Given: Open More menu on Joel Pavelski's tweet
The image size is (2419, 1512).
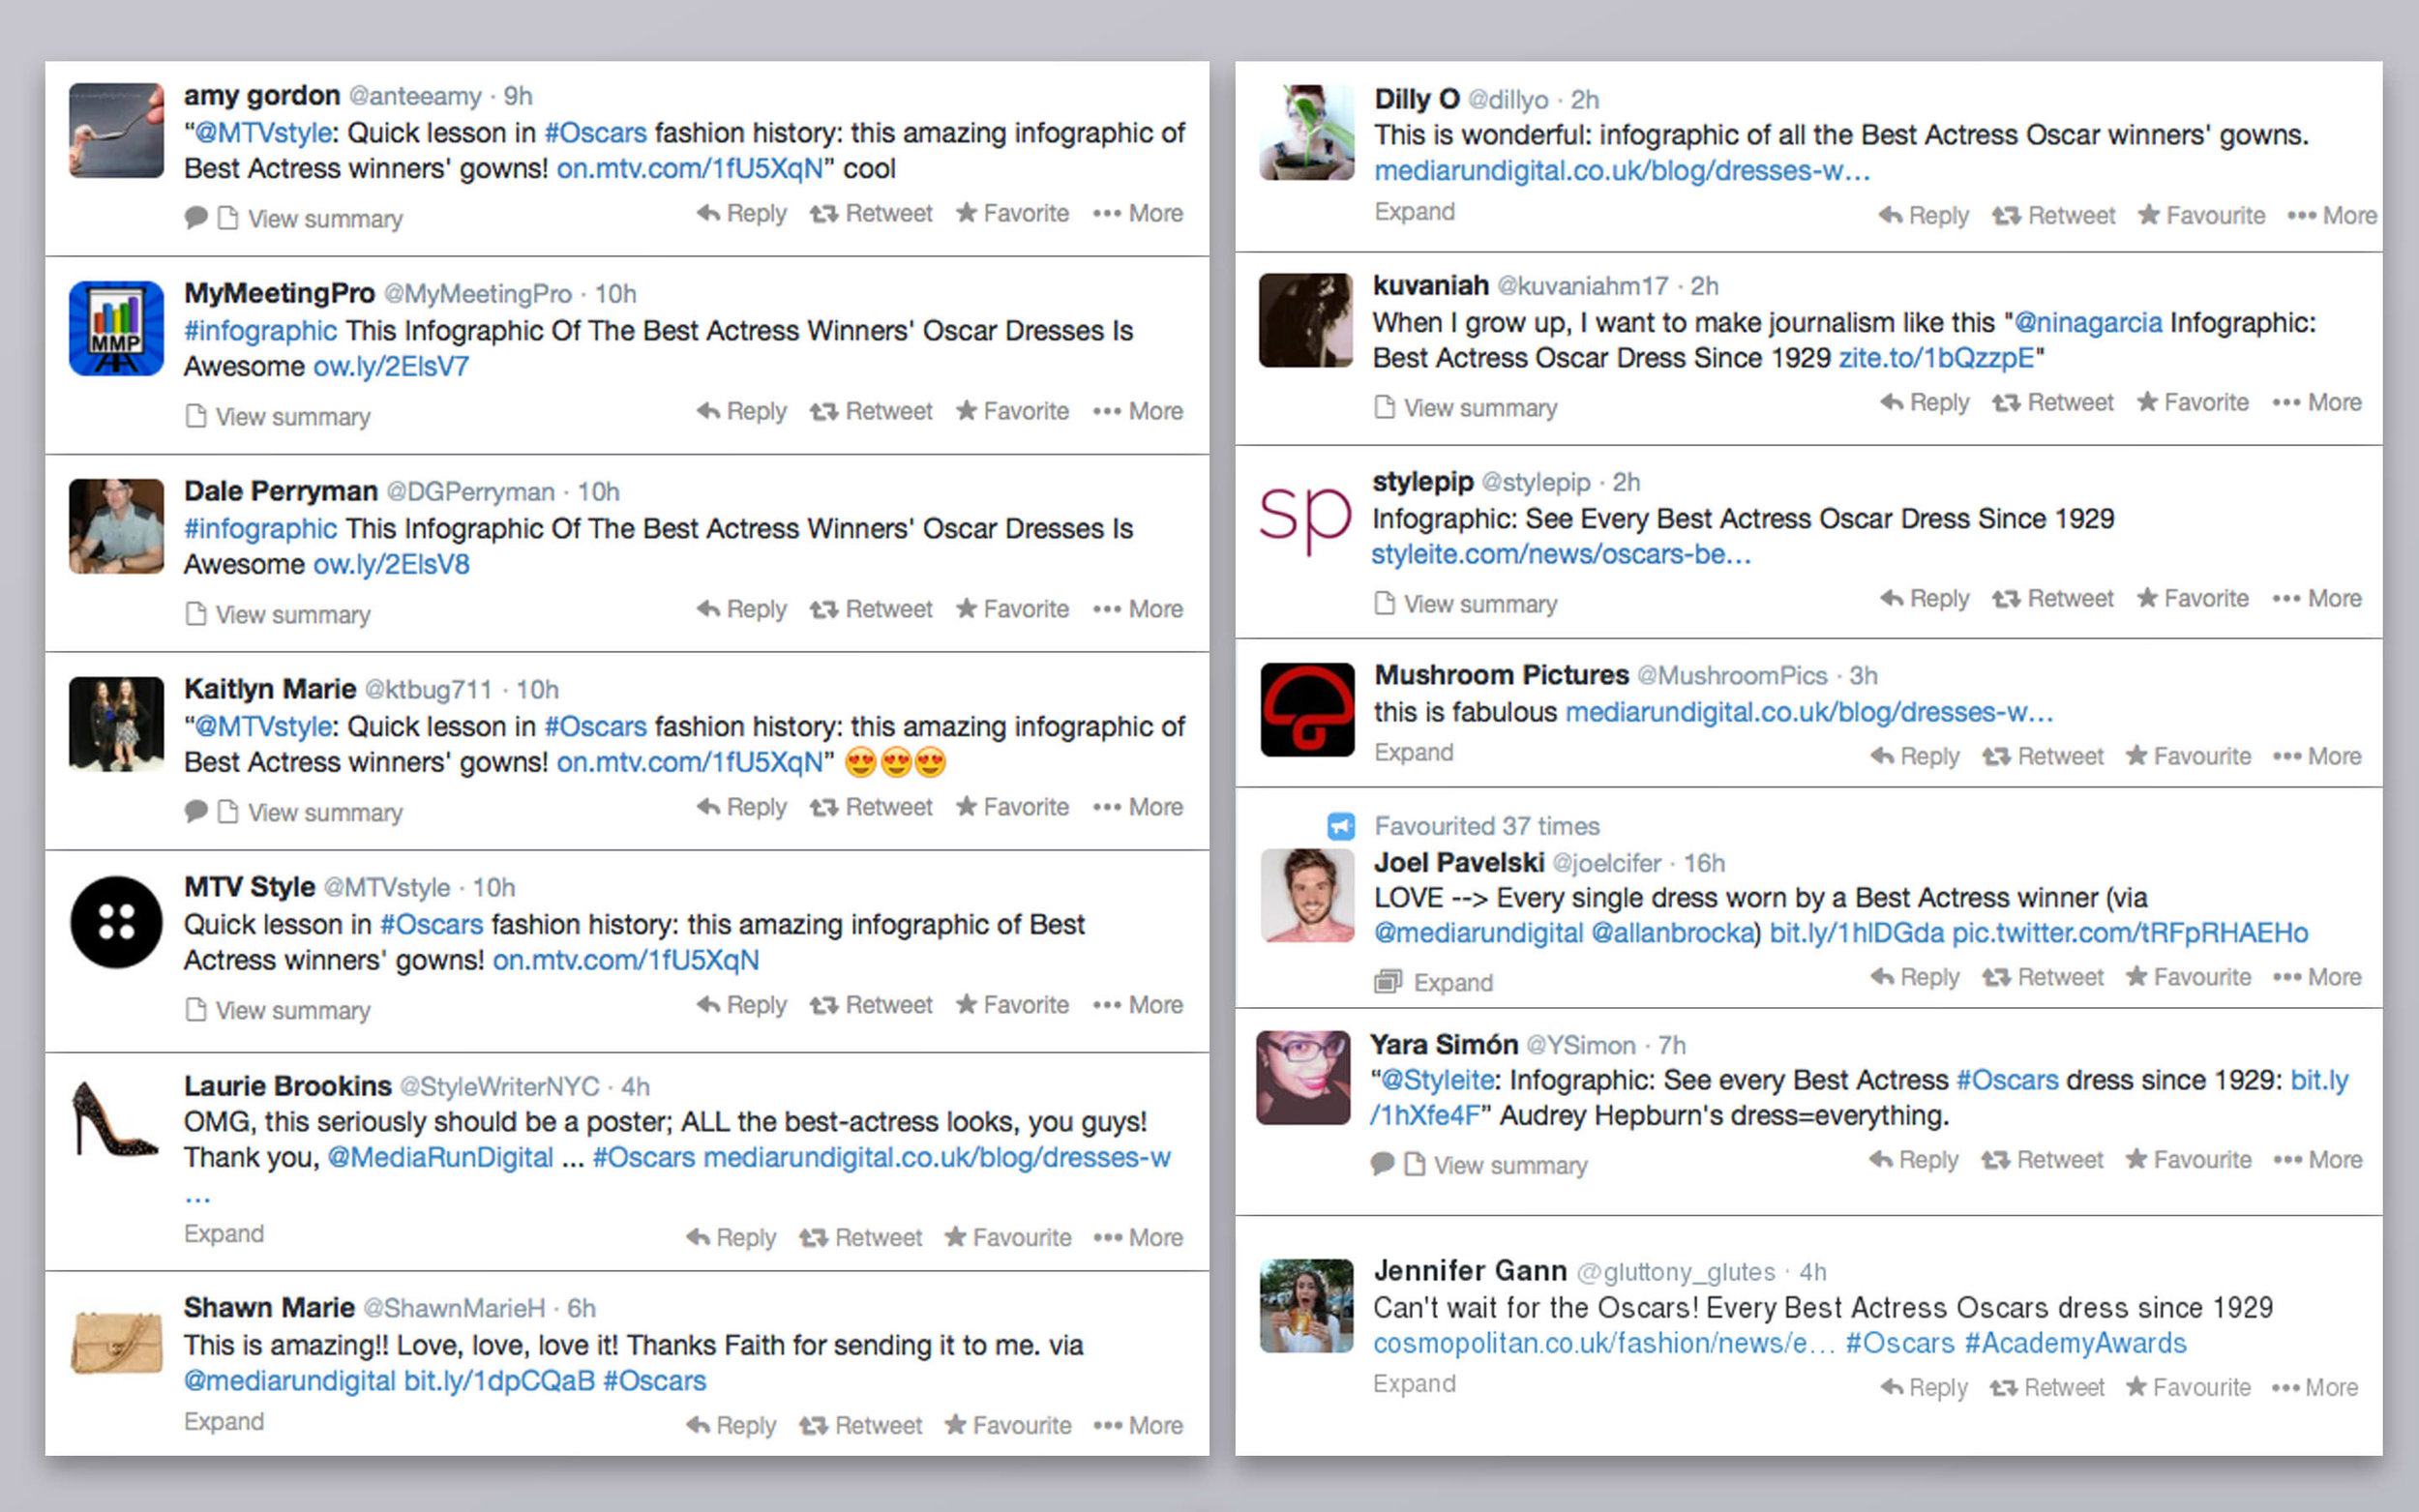Looking at the screenshot, I should pos(2317,977).
